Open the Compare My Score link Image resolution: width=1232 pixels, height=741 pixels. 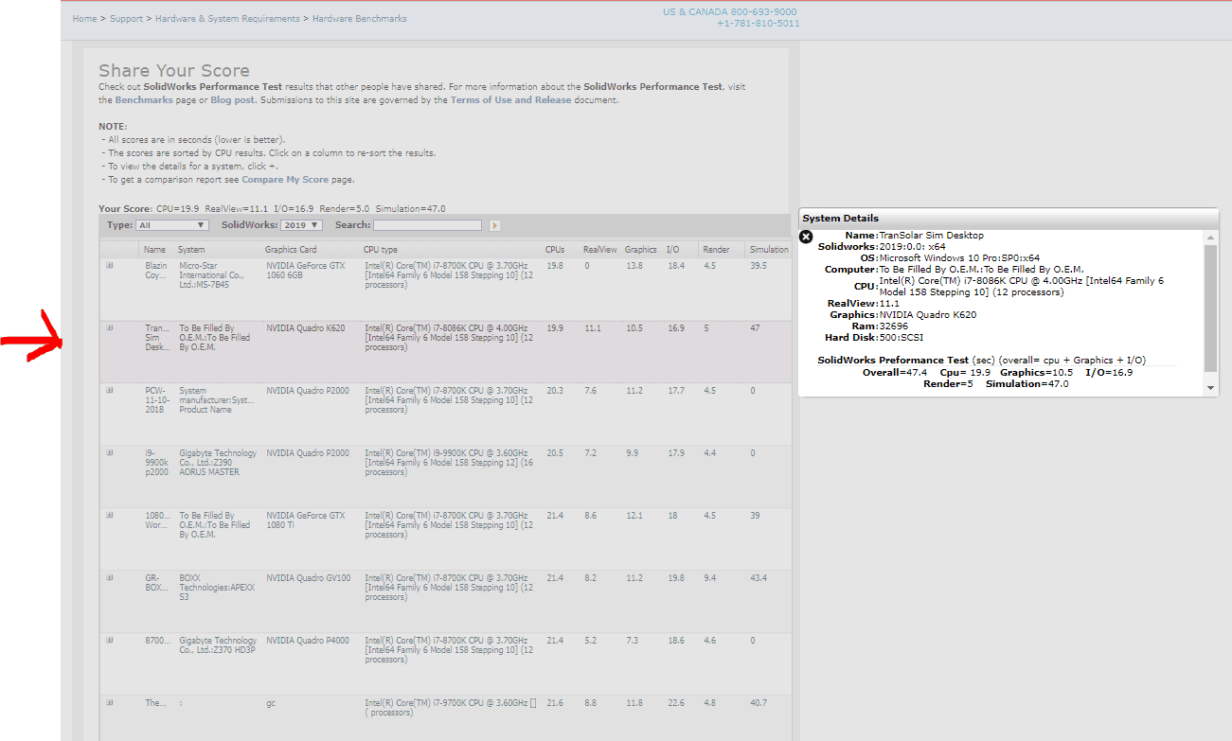(285, 180)
